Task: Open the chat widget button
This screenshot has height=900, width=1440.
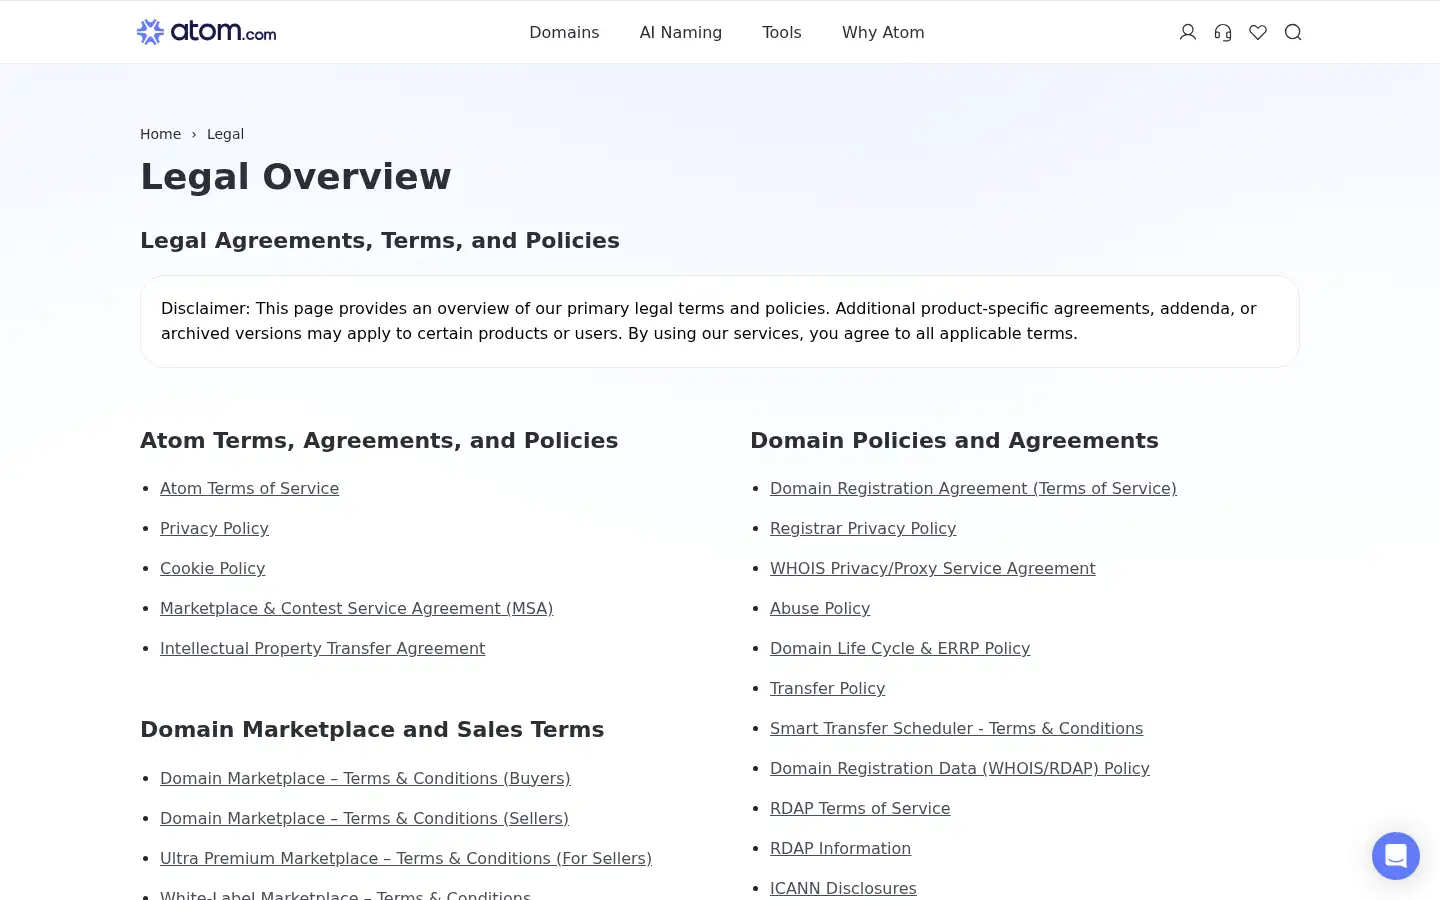Action: click(x=1396, y=856)
